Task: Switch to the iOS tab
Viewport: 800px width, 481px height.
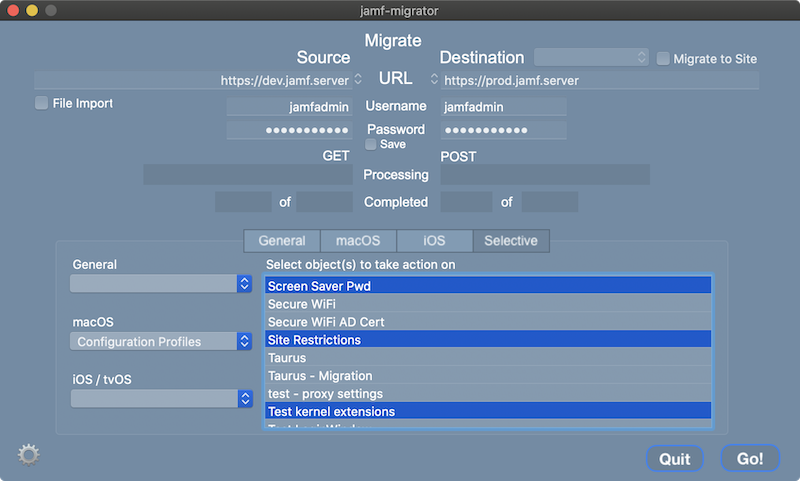Action: [434, 241]
